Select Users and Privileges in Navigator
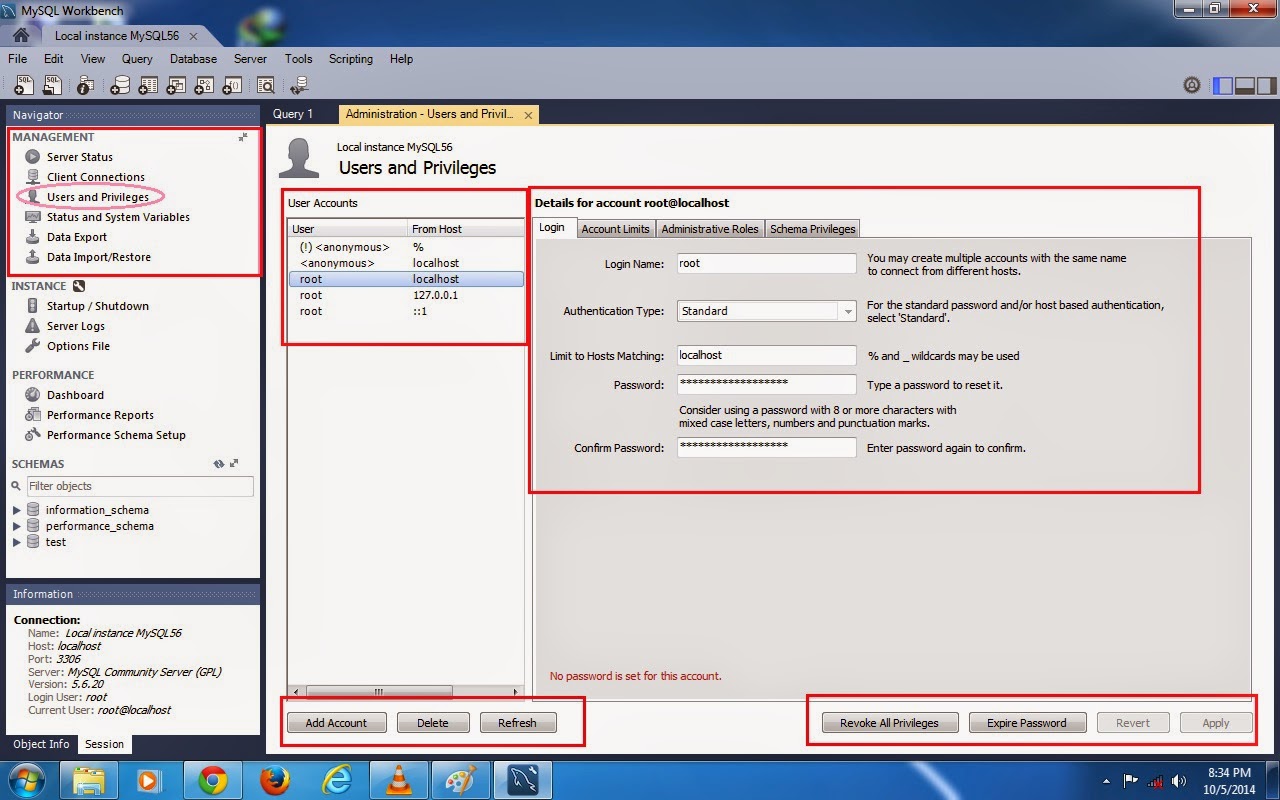 pos(97,197)
